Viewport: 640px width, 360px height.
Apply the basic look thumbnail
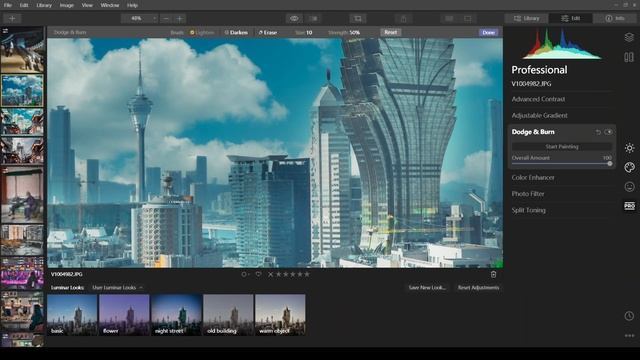point(72,315)
